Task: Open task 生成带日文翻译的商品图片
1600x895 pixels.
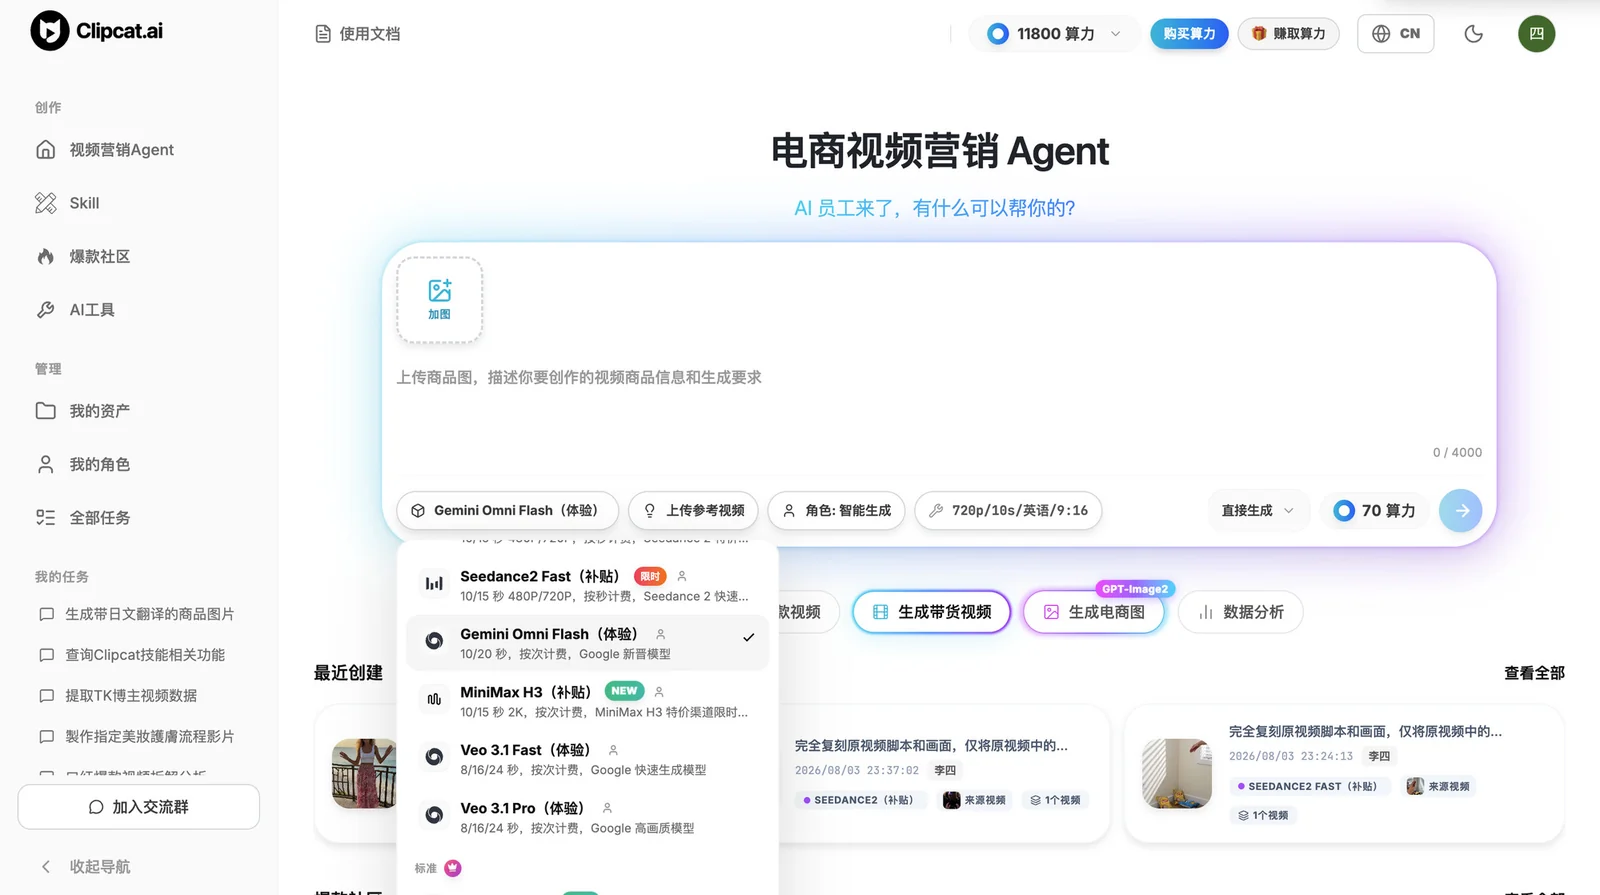Action: 139,614
